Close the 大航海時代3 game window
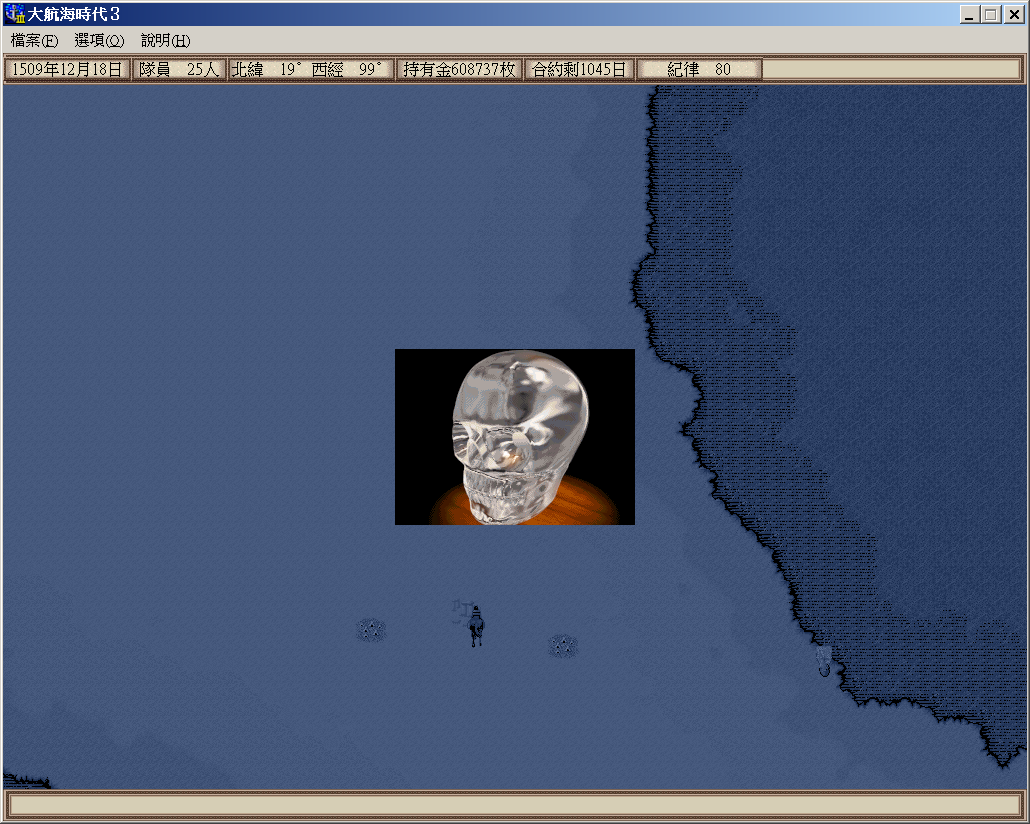Screen dimensions: 1030x824 click(1013, 15)
